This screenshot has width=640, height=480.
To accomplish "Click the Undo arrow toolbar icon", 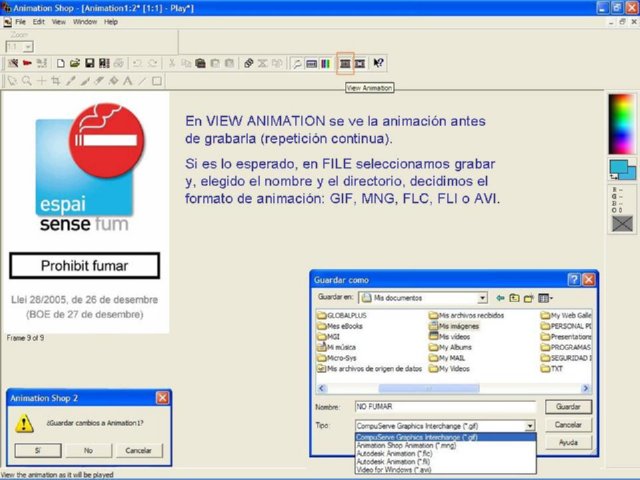I will (x=138, y=63).
